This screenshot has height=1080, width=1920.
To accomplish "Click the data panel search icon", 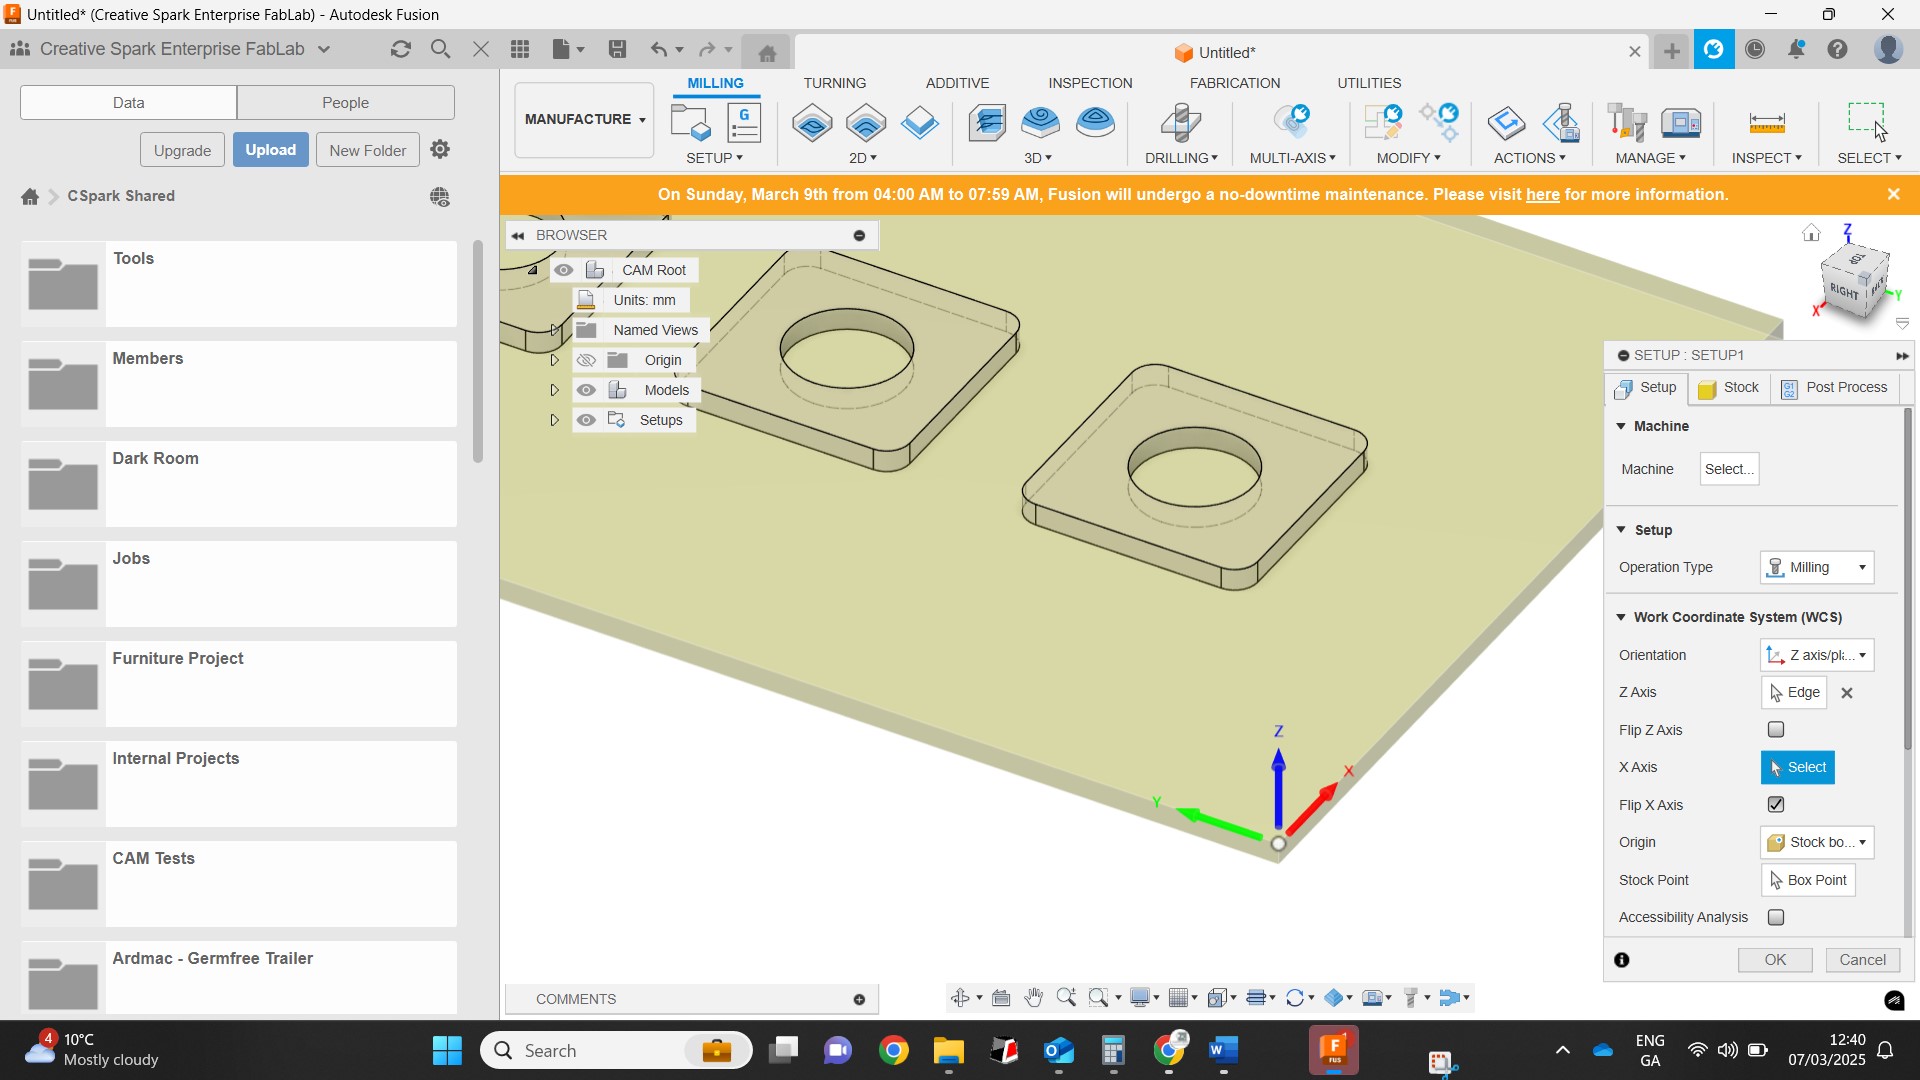I will point(440,49).
